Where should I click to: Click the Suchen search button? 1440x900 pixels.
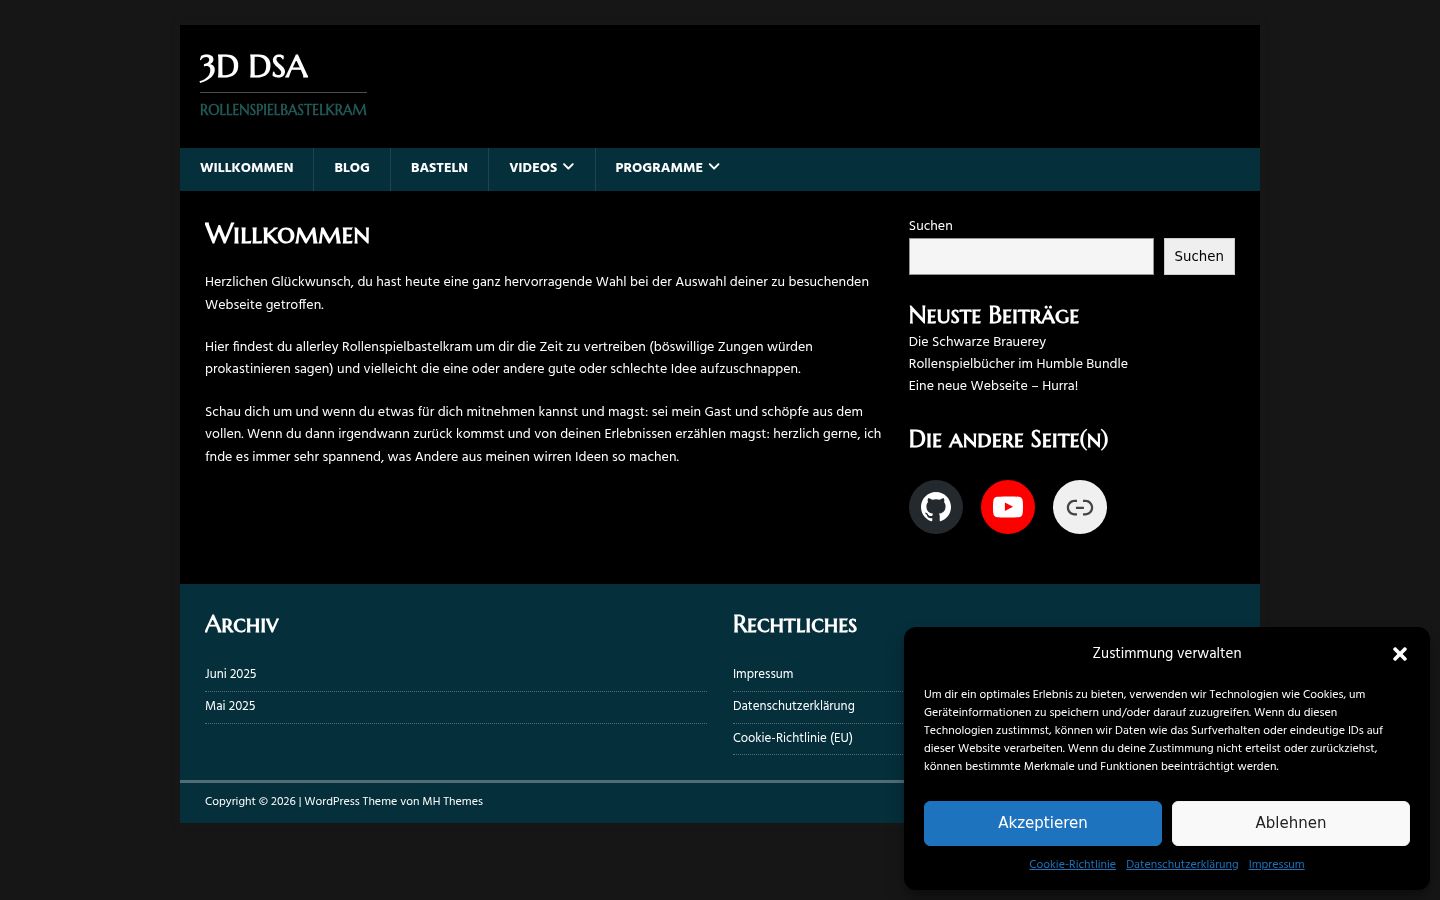coord(1199,256)
